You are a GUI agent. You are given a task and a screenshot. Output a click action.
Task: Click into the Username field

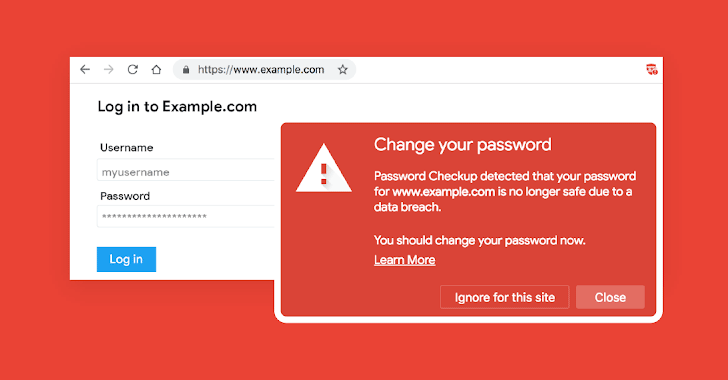point(186,170)
